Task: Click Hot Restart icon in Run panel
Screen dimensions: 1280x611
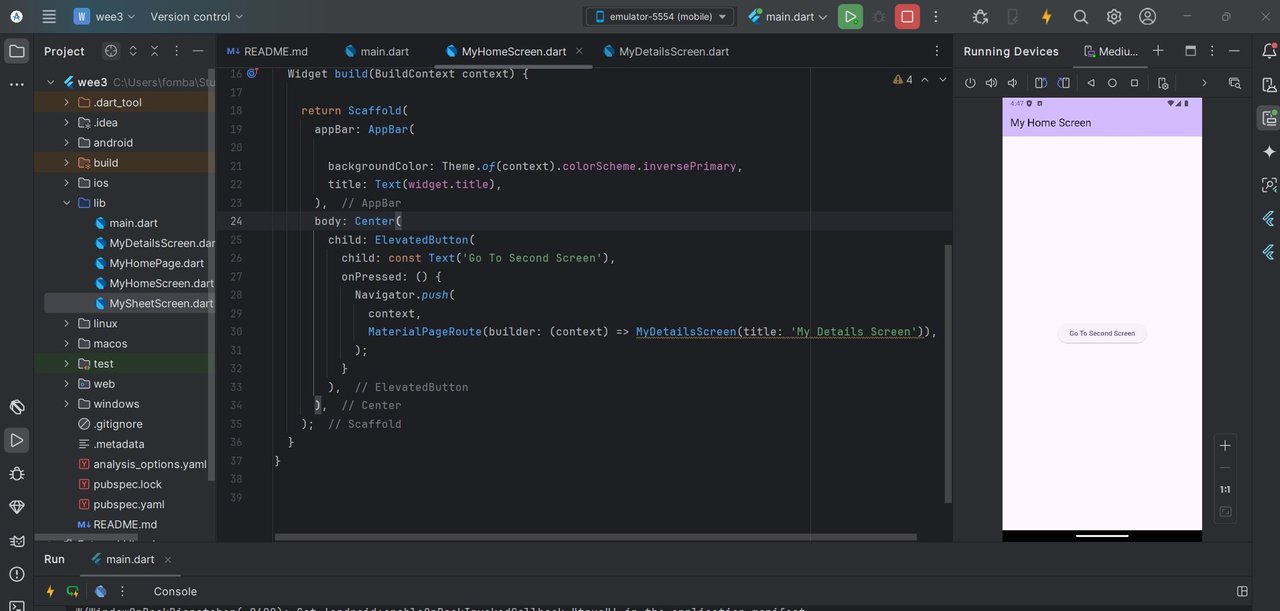Action: pyautogui.click(x=72, y=591)
